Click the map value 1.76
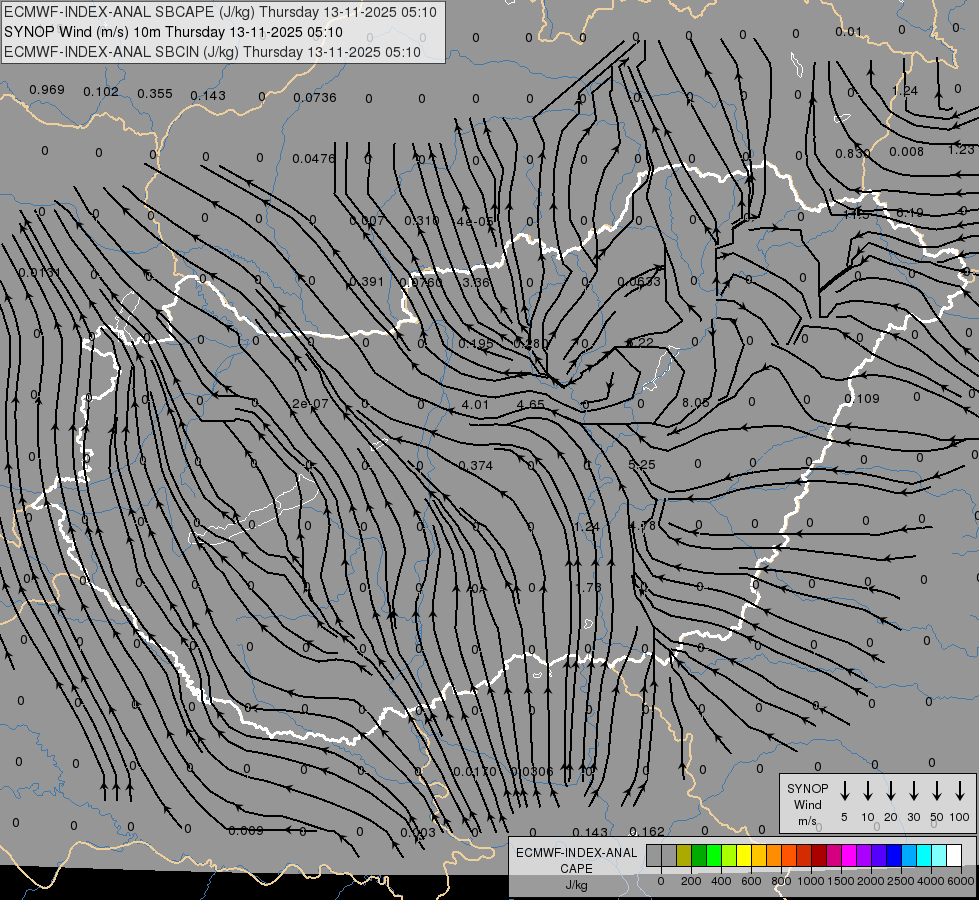 (588, 588)
